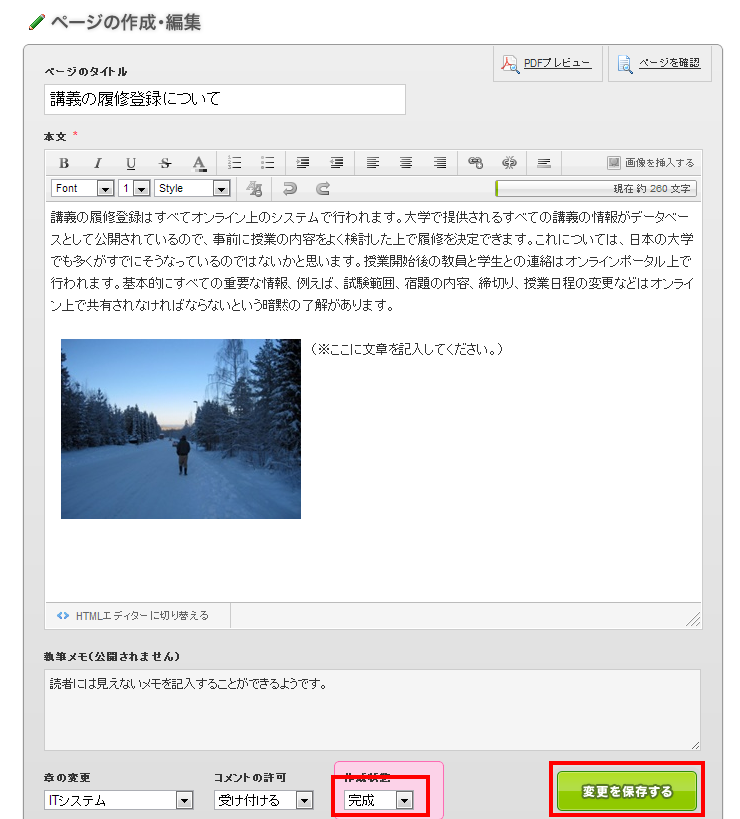
Task: Decrease paragraph indent
Action: 337,163
